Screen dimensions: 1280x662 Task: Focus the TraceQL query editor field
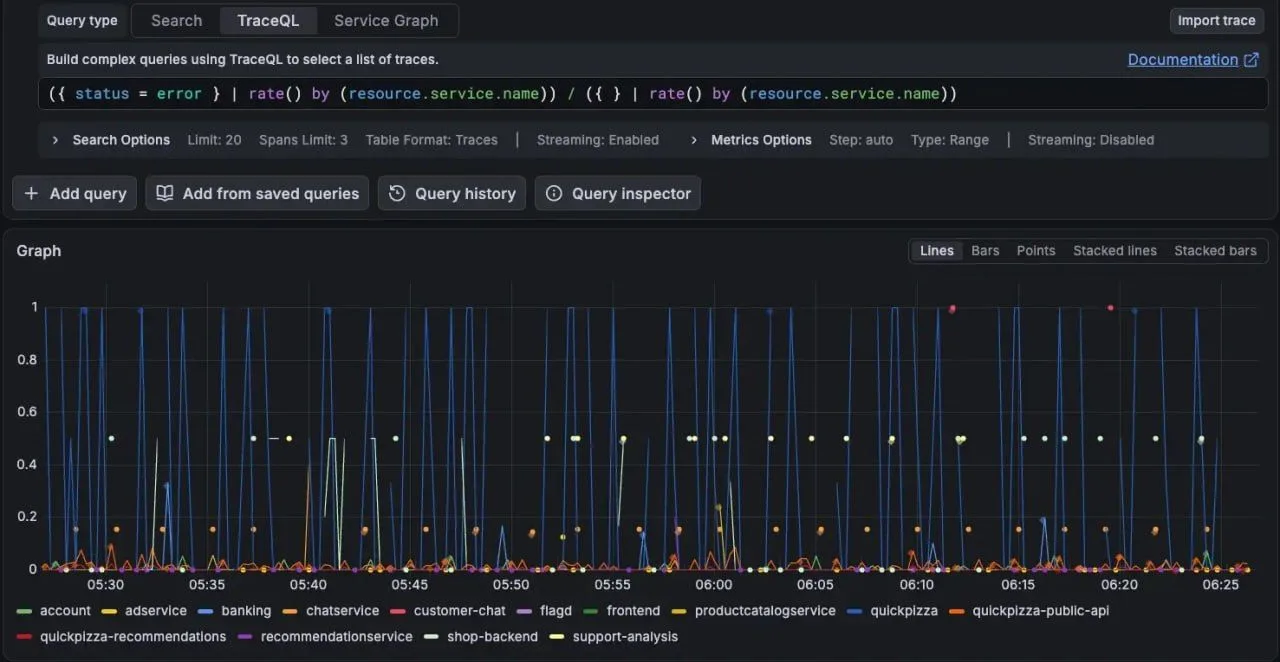653,94
